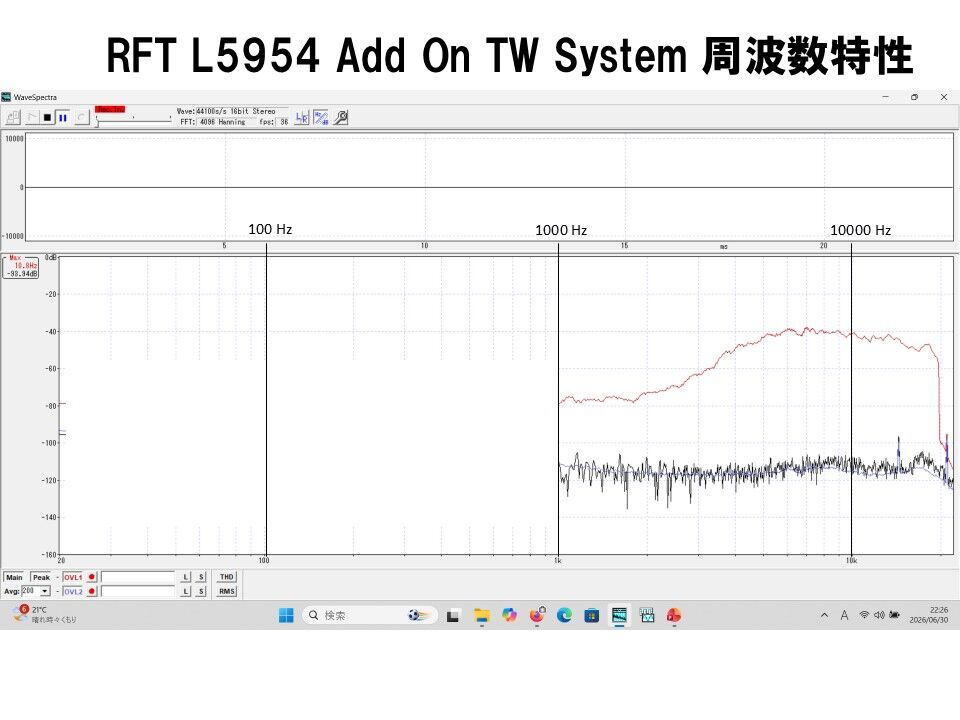Click the speaker volume tray icon
Image resolution: width=960 pixels, height=720 pixels.
tap(879, 615)
